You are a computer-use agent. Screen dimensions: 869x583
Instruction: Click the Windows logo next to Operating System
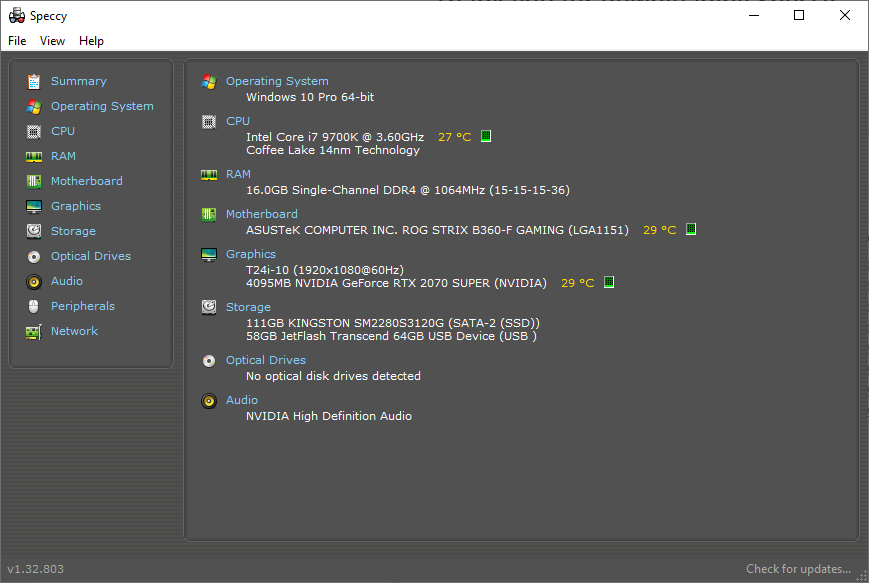(x=209, y=83)
